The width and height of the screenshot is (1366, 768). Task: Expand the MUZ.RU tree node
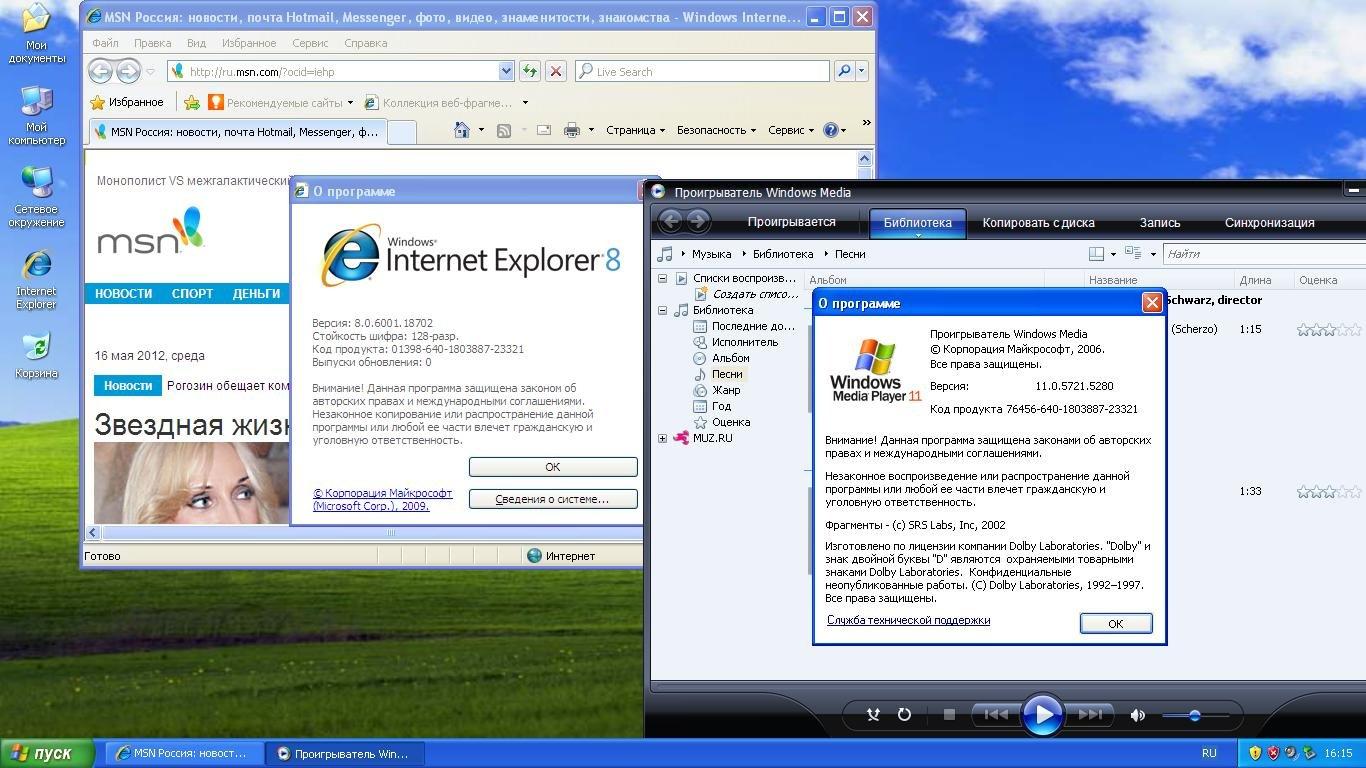pyautogui.click(x=662, y=438)
